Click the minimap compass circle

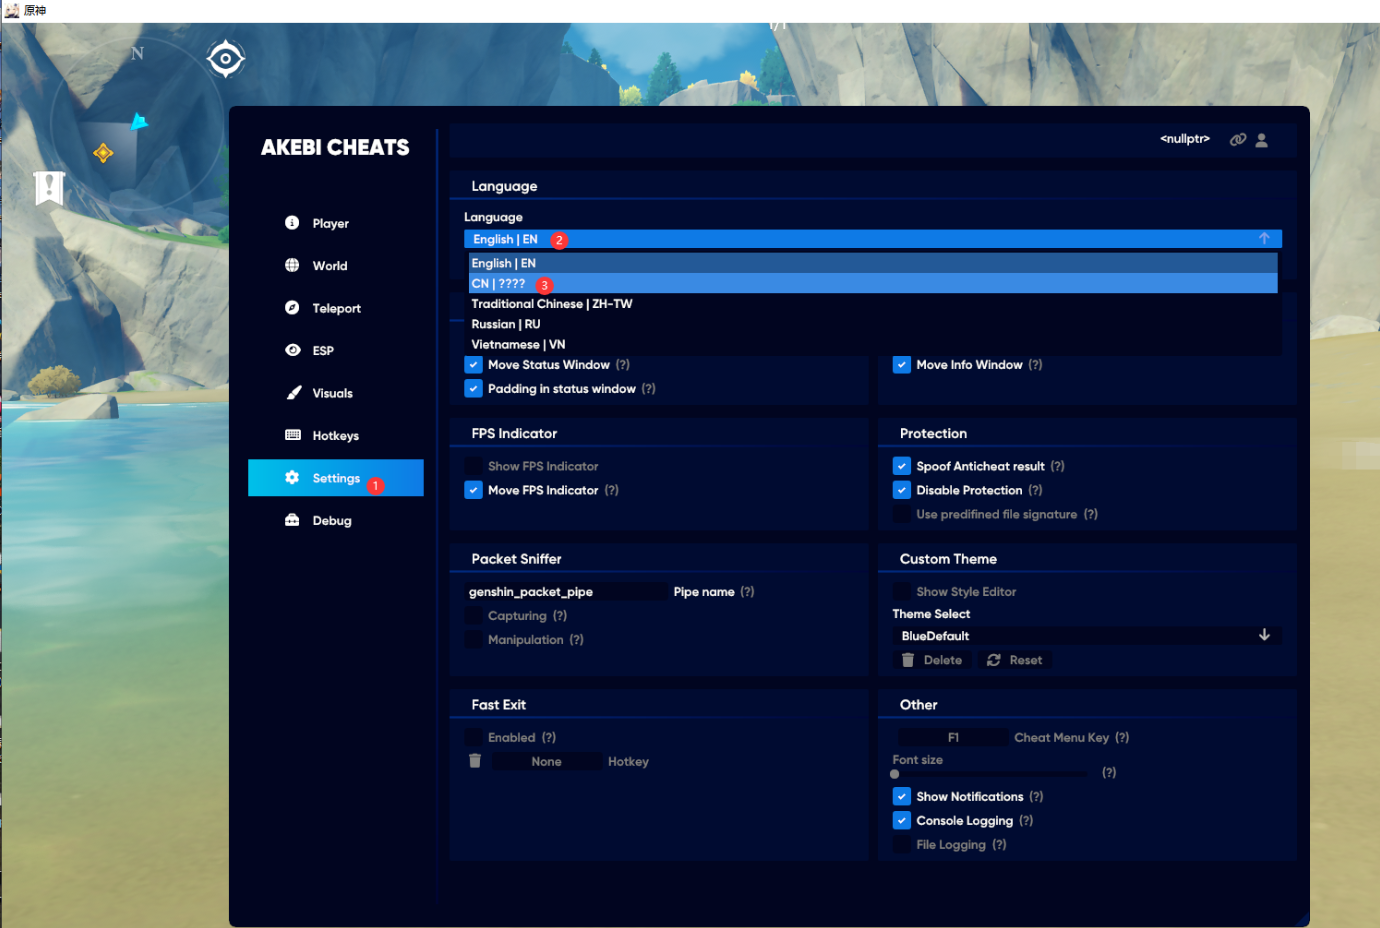tap(137, 125)
